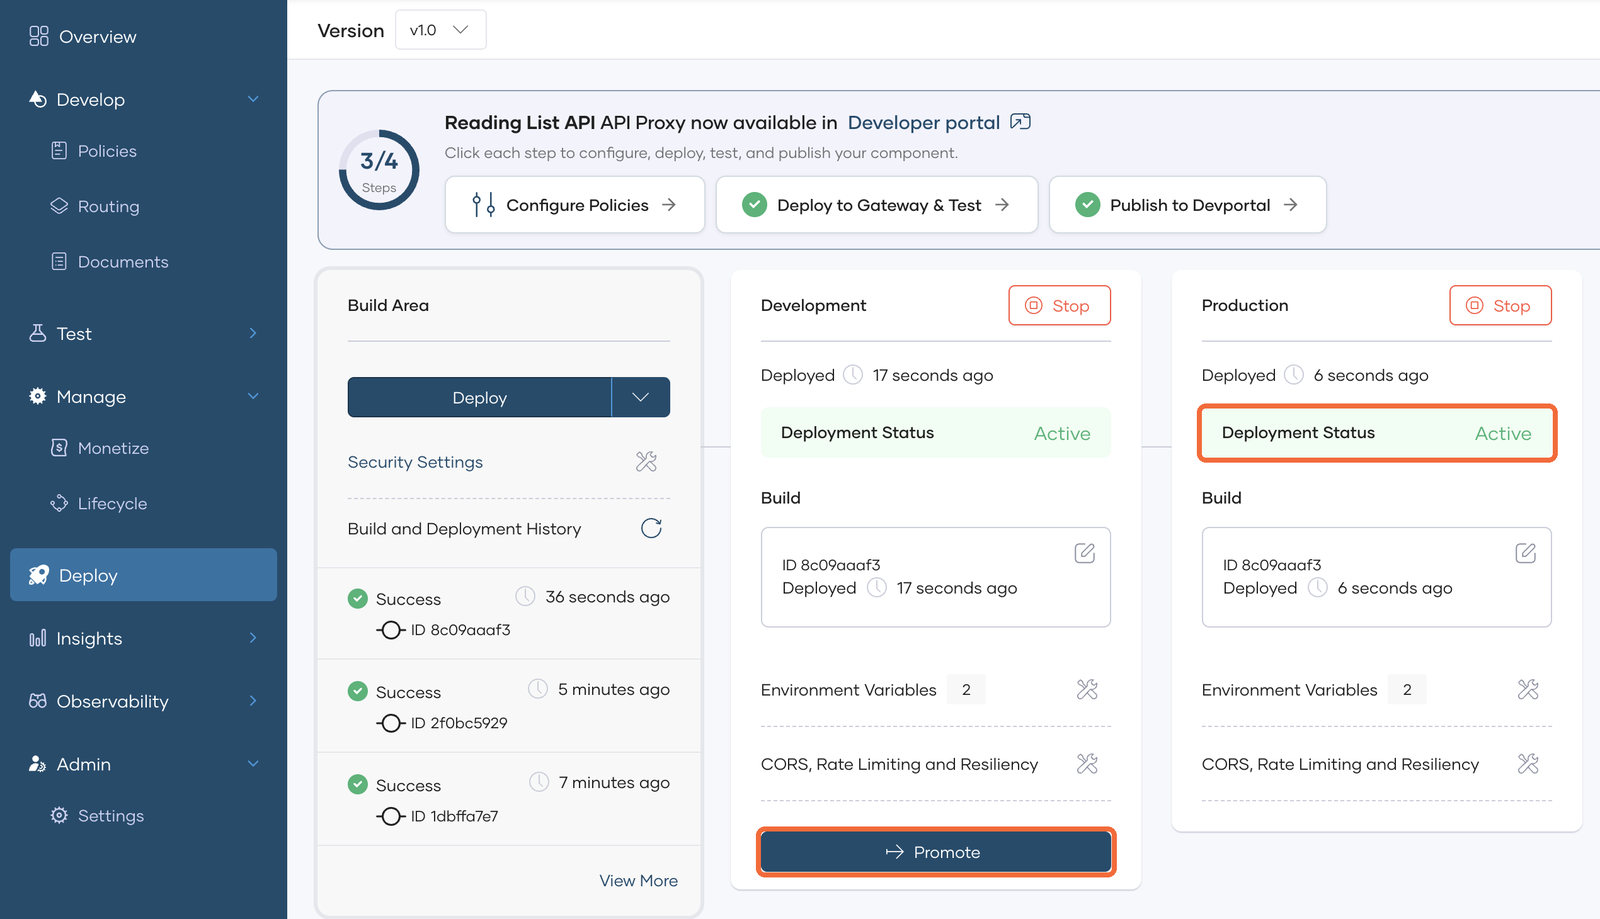Click Deploy to Gateway & Test step
Image resolution: width=1600 pixels, height=919 pixels.
tap(877, 205)
